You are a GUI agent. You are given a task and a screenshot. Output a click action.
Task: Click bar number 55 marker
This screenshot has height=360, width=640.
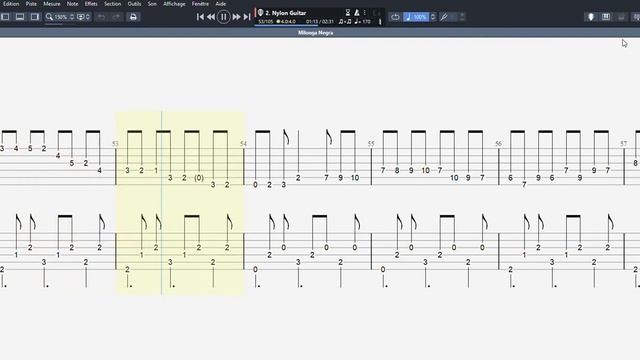[371, 144]
